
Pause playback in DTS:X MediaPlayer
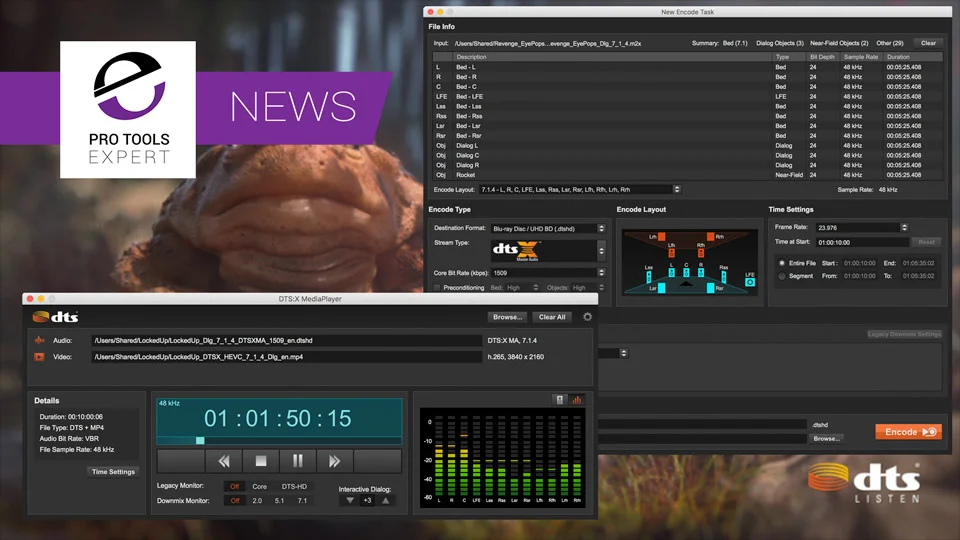tap(298, 461)
